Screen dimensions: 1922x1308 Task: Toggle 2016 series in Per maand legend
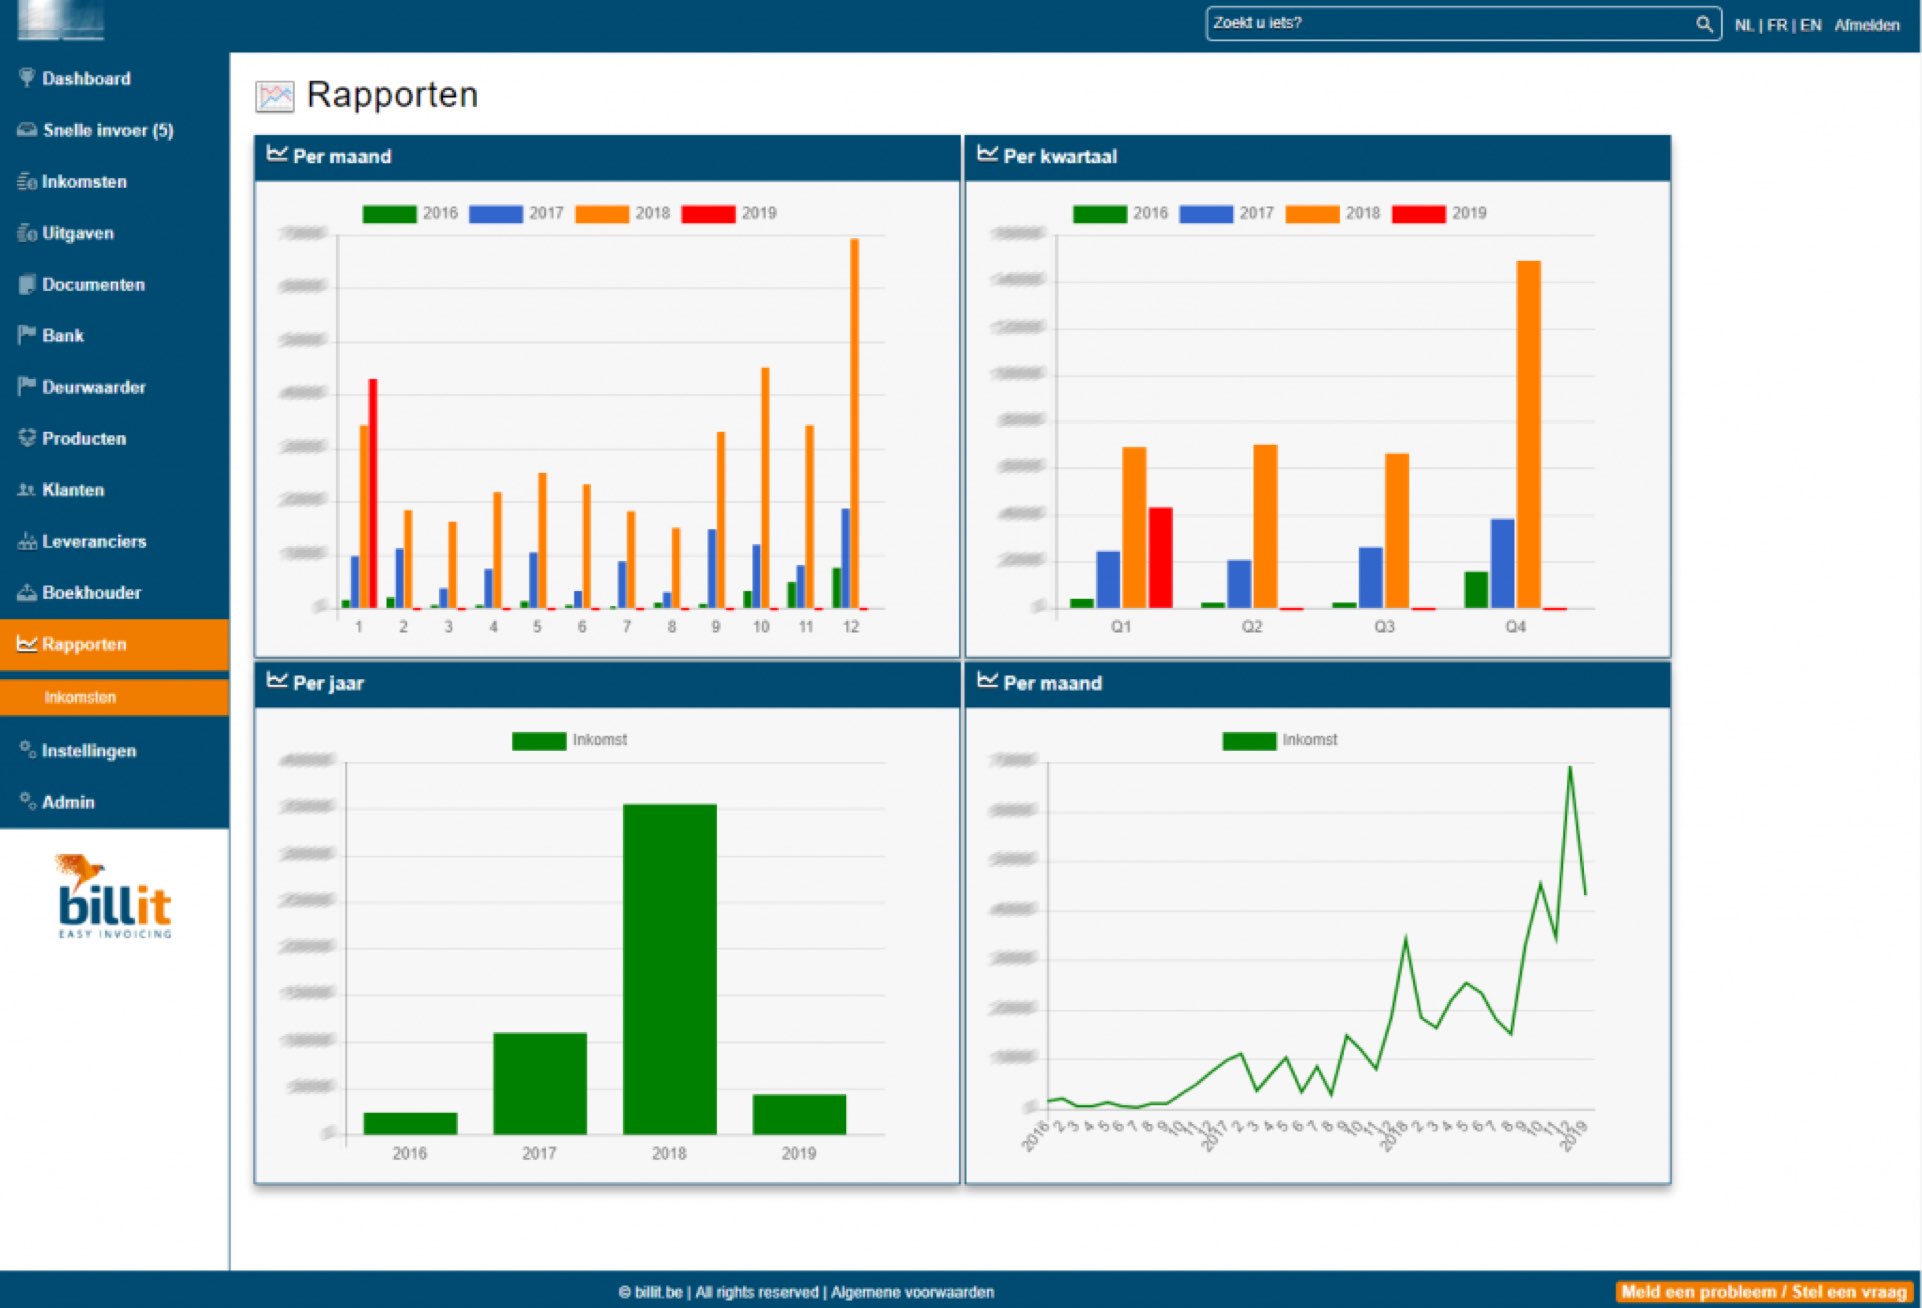[x=389, y=213]
